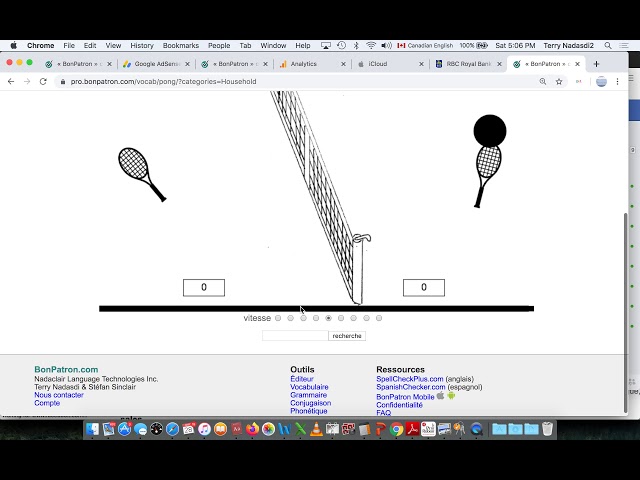
Task: Launch Finder from the dock
Action: coord(93,429)
